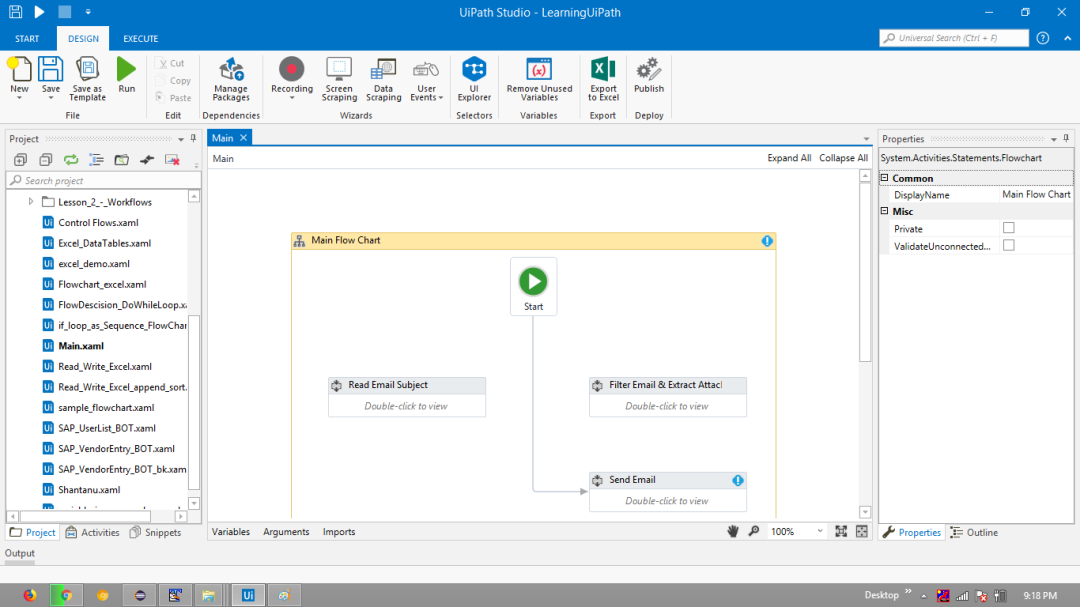
Task: Open project folder icon in Project toolbar
Action: tap(122, 160)
